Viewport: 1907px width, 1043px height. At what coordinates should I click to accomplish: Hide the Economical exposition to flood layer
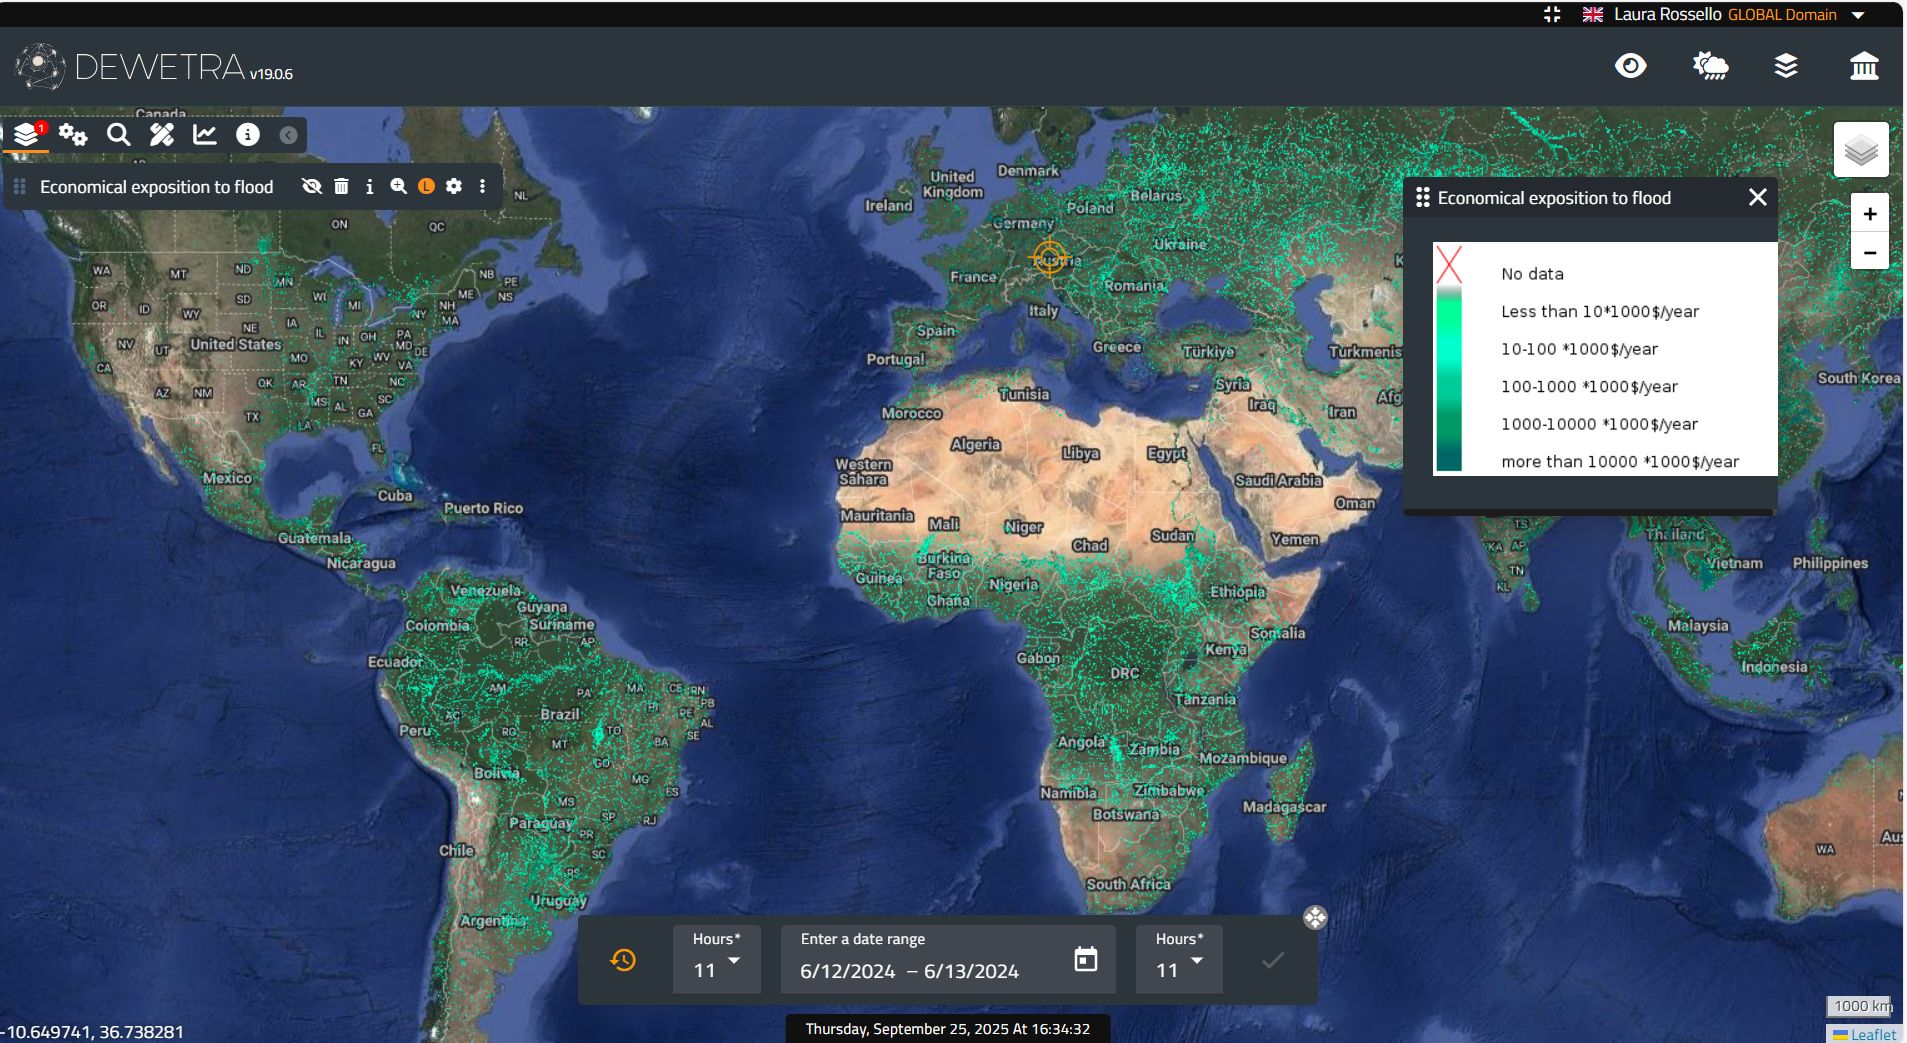[x=312, y=187]
